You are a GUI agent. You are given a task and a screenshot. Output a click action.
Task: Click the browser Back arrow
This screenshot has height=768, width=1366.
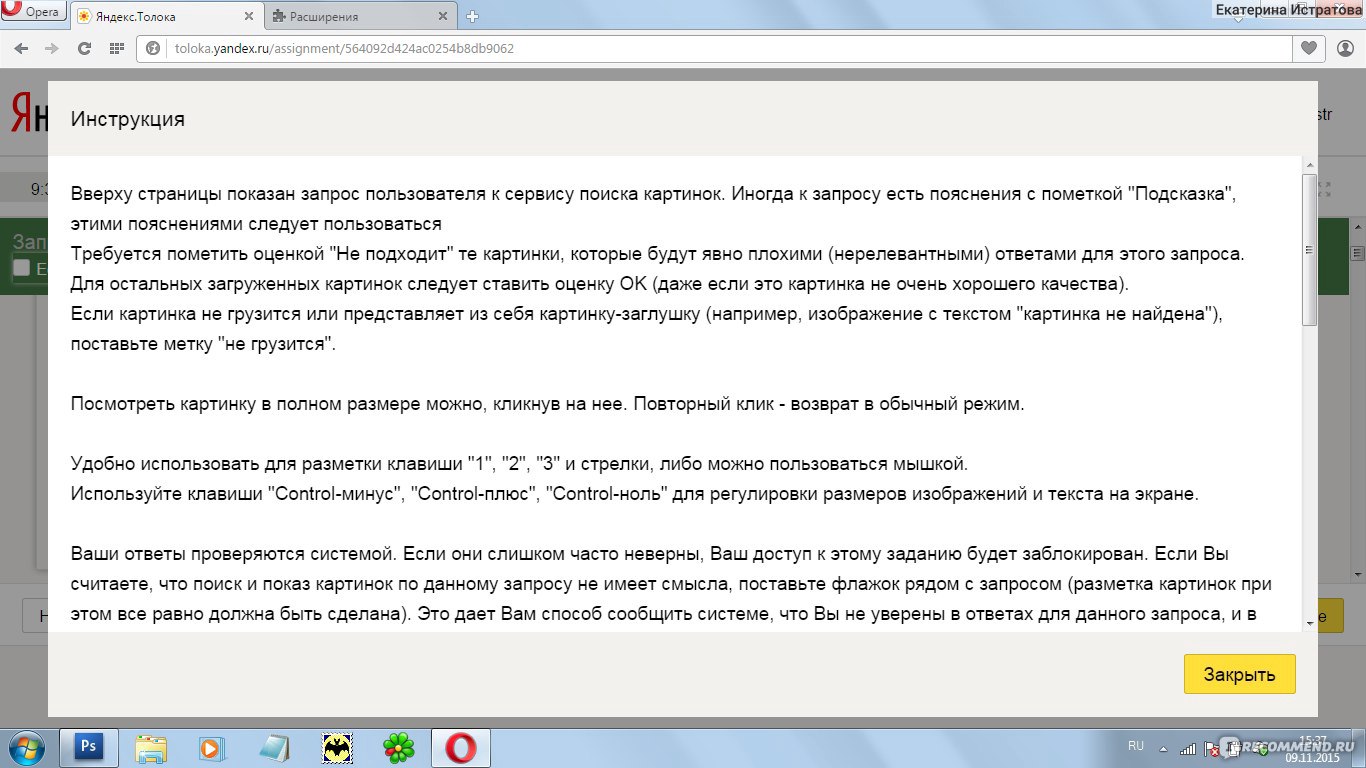click(x=22, y=48)
